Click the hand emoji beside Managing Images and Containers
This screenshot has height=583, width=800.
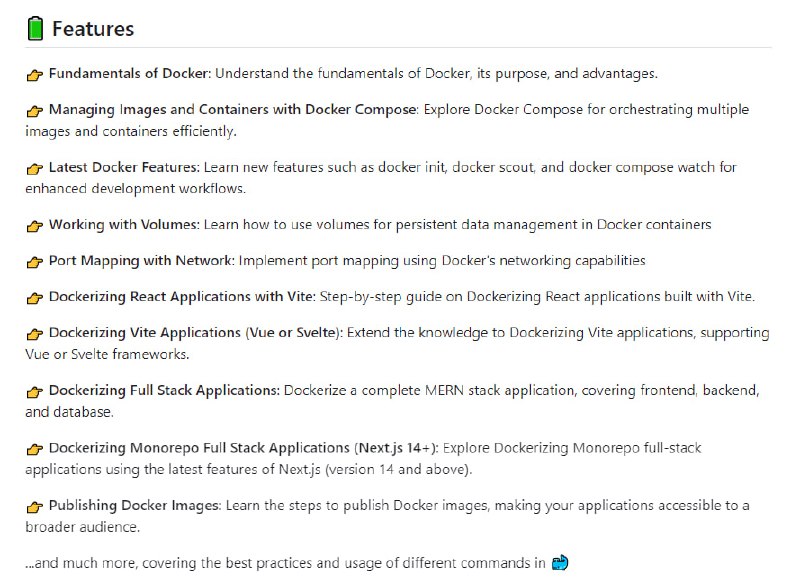pyautogui.click(x=35, y=110)
